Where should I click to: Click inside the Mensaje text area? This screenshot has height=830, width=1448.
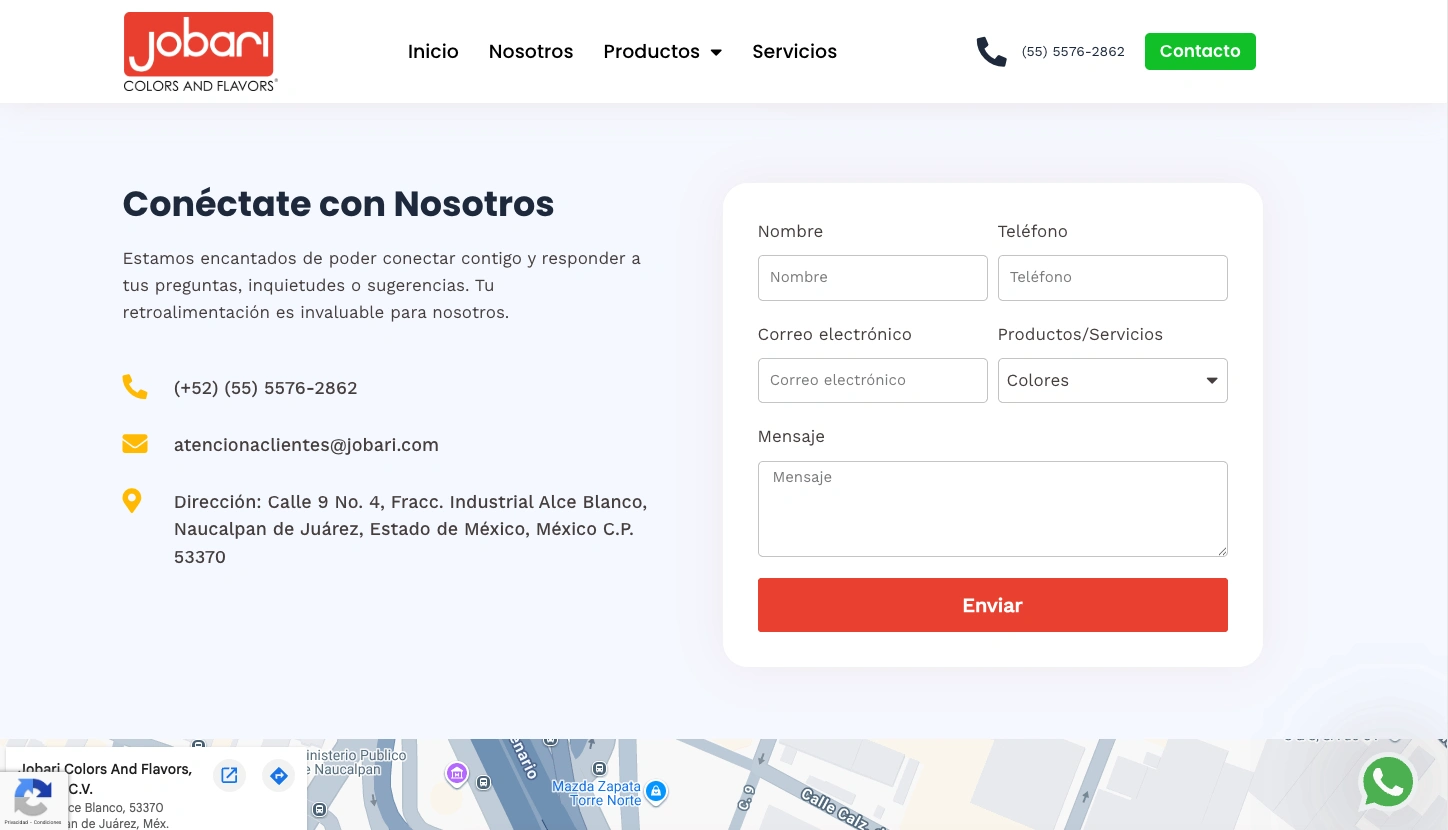(x=993, y=509)
